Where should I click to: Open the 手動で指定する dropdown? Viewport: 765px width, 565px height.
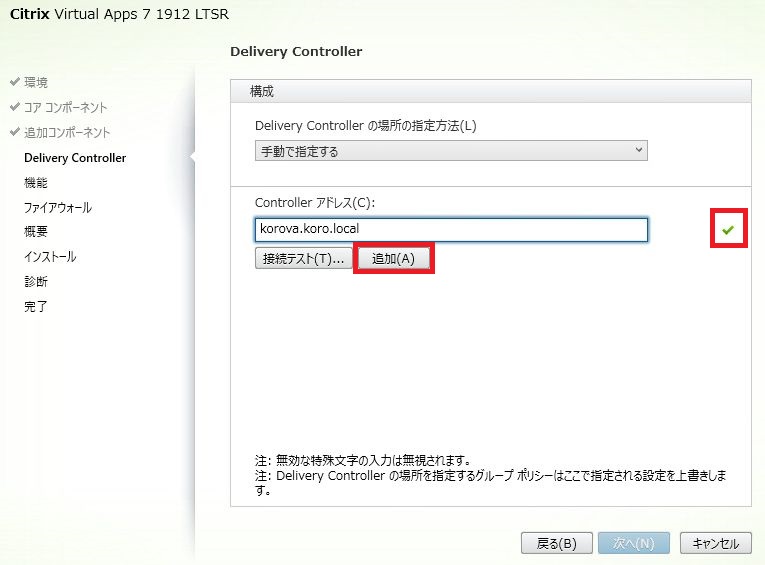pos(451,150)
